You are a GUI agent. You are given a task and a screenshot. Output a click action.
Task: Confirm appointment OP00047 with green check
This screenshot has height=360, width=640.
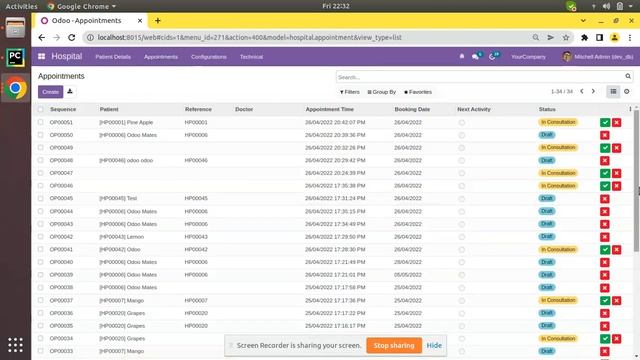pyautogui.click(x=605, y=173)
